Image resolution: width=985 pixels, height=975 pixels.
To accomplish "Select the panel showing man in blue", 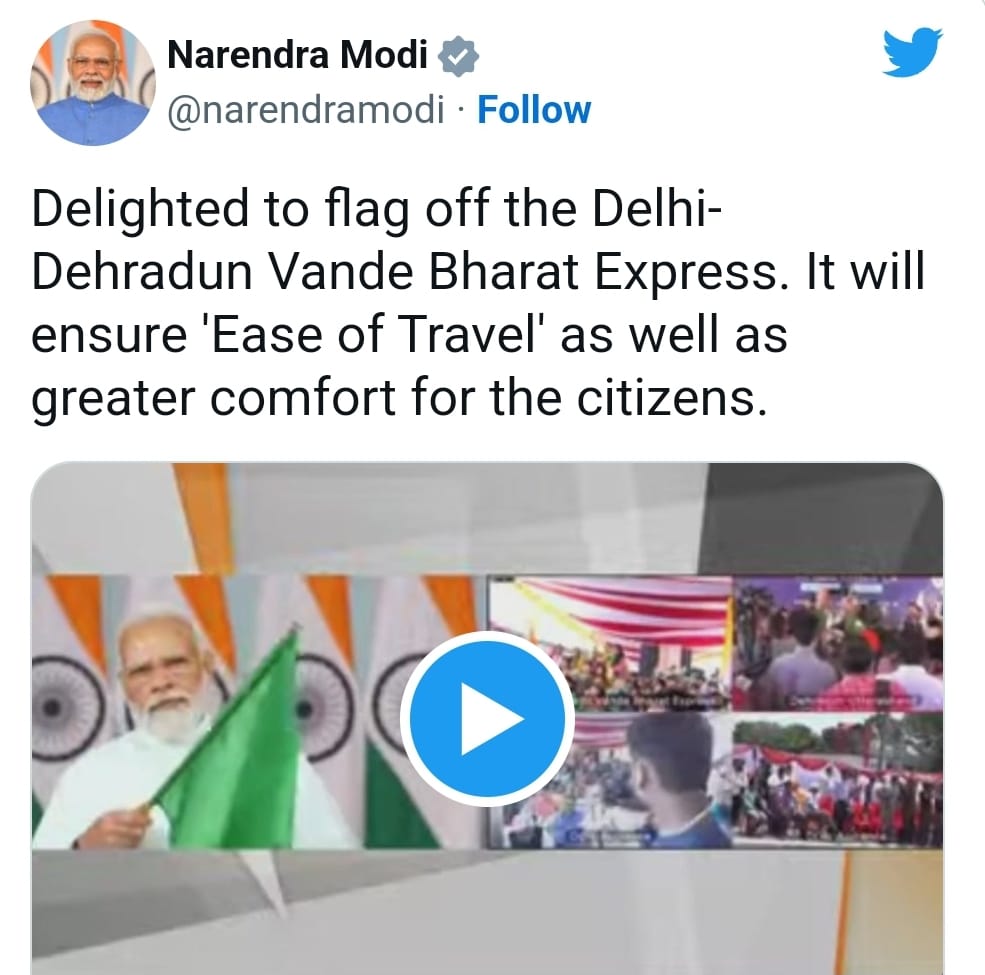I will click(x=611, y=780).
